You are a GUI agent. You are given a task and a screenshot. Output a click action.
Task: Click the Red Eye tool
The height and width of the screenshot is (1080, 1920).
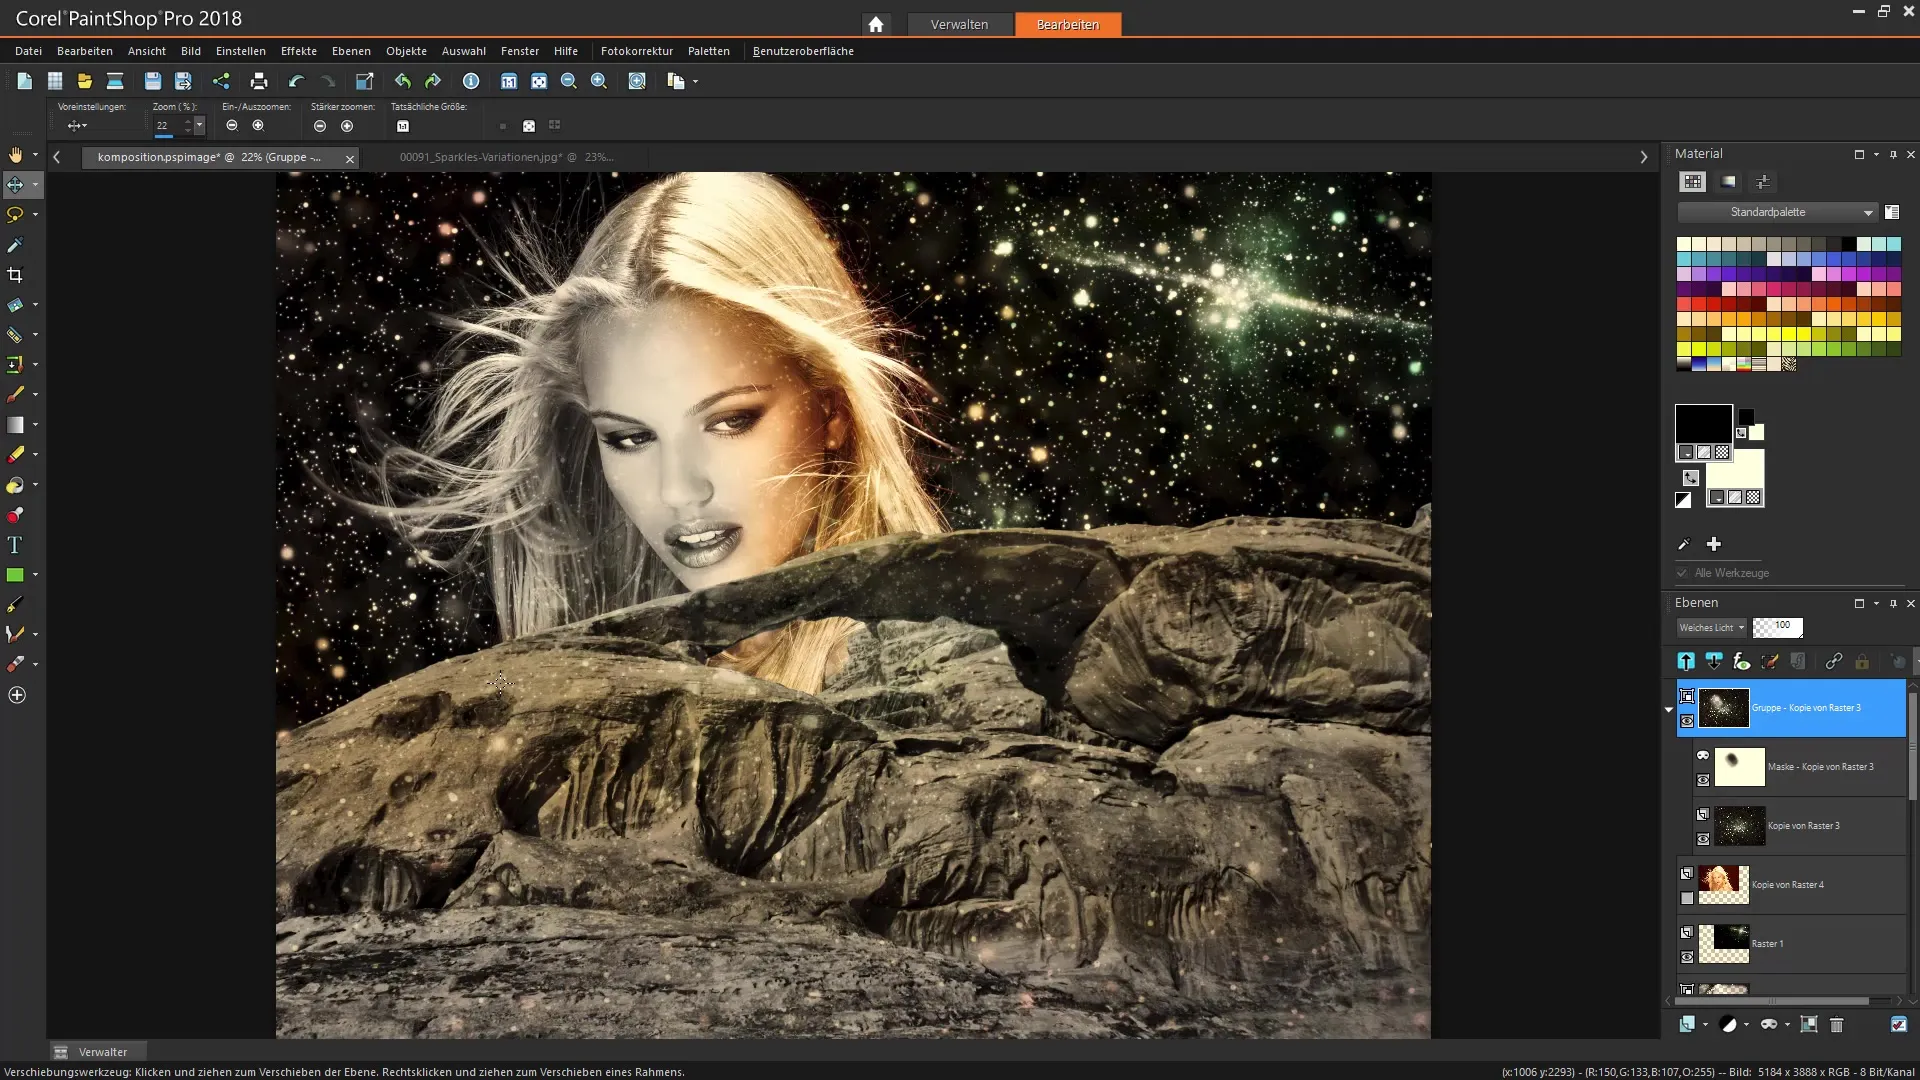click(x=15, y=515)
